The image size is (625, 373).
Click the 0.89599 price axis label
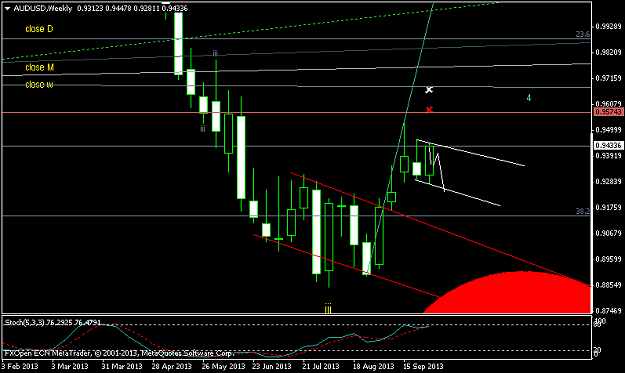pos(608,259)
